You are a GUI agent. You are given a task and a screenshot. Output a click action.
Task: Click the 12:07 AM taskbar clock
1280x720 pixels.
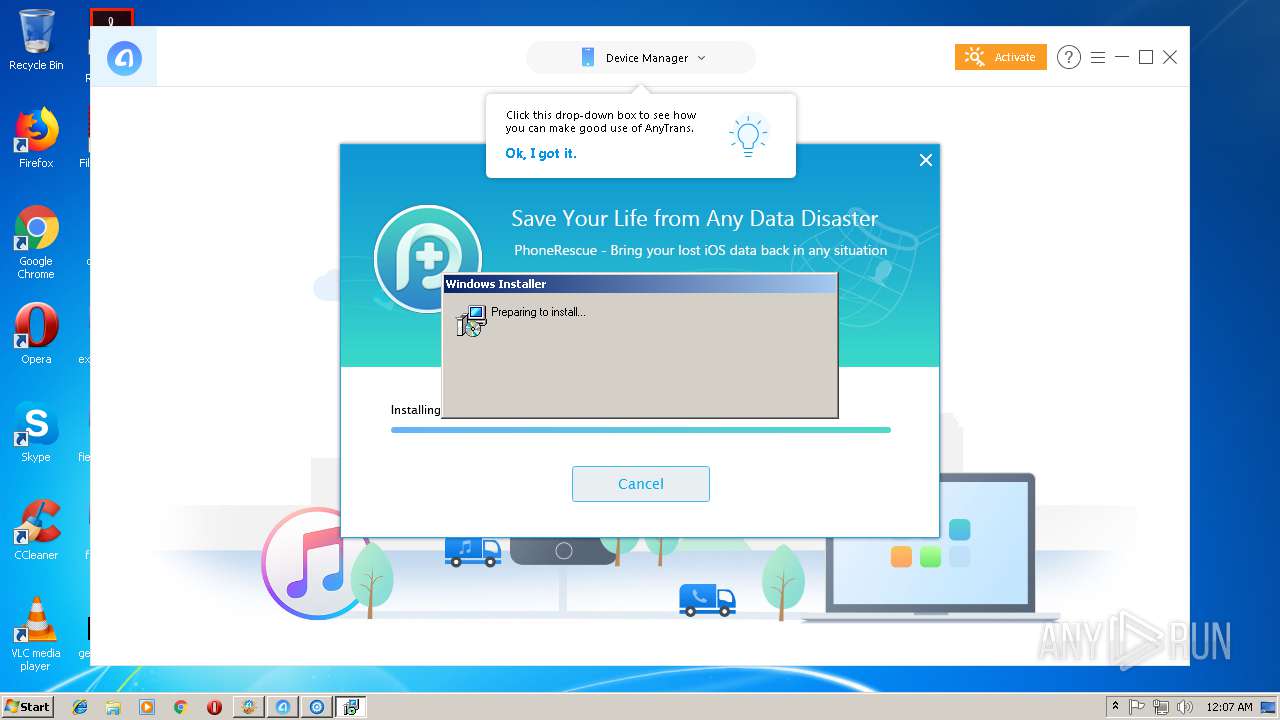click(1229, 707)
